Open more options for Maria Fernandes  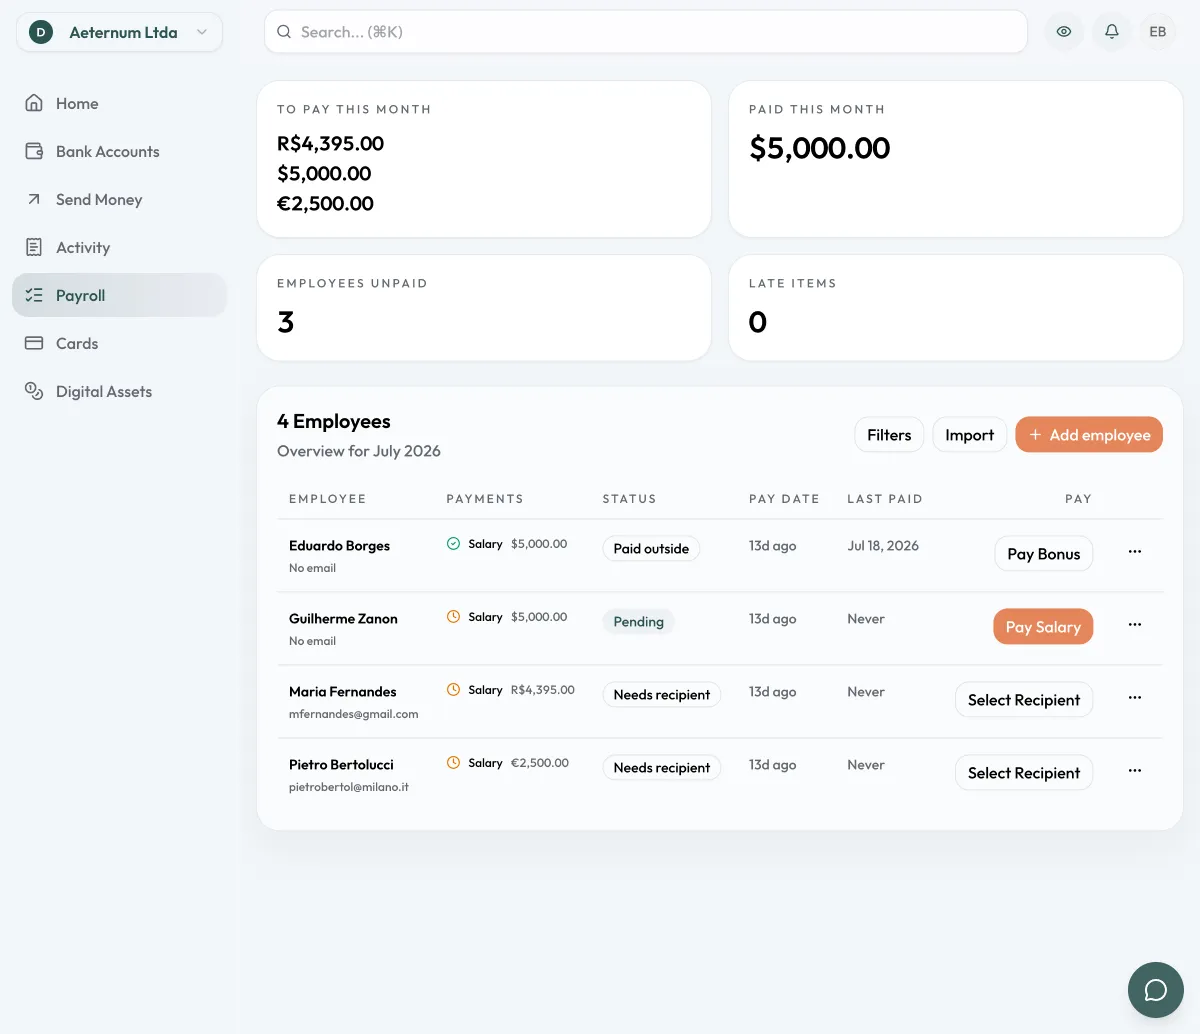(1135, 698)
